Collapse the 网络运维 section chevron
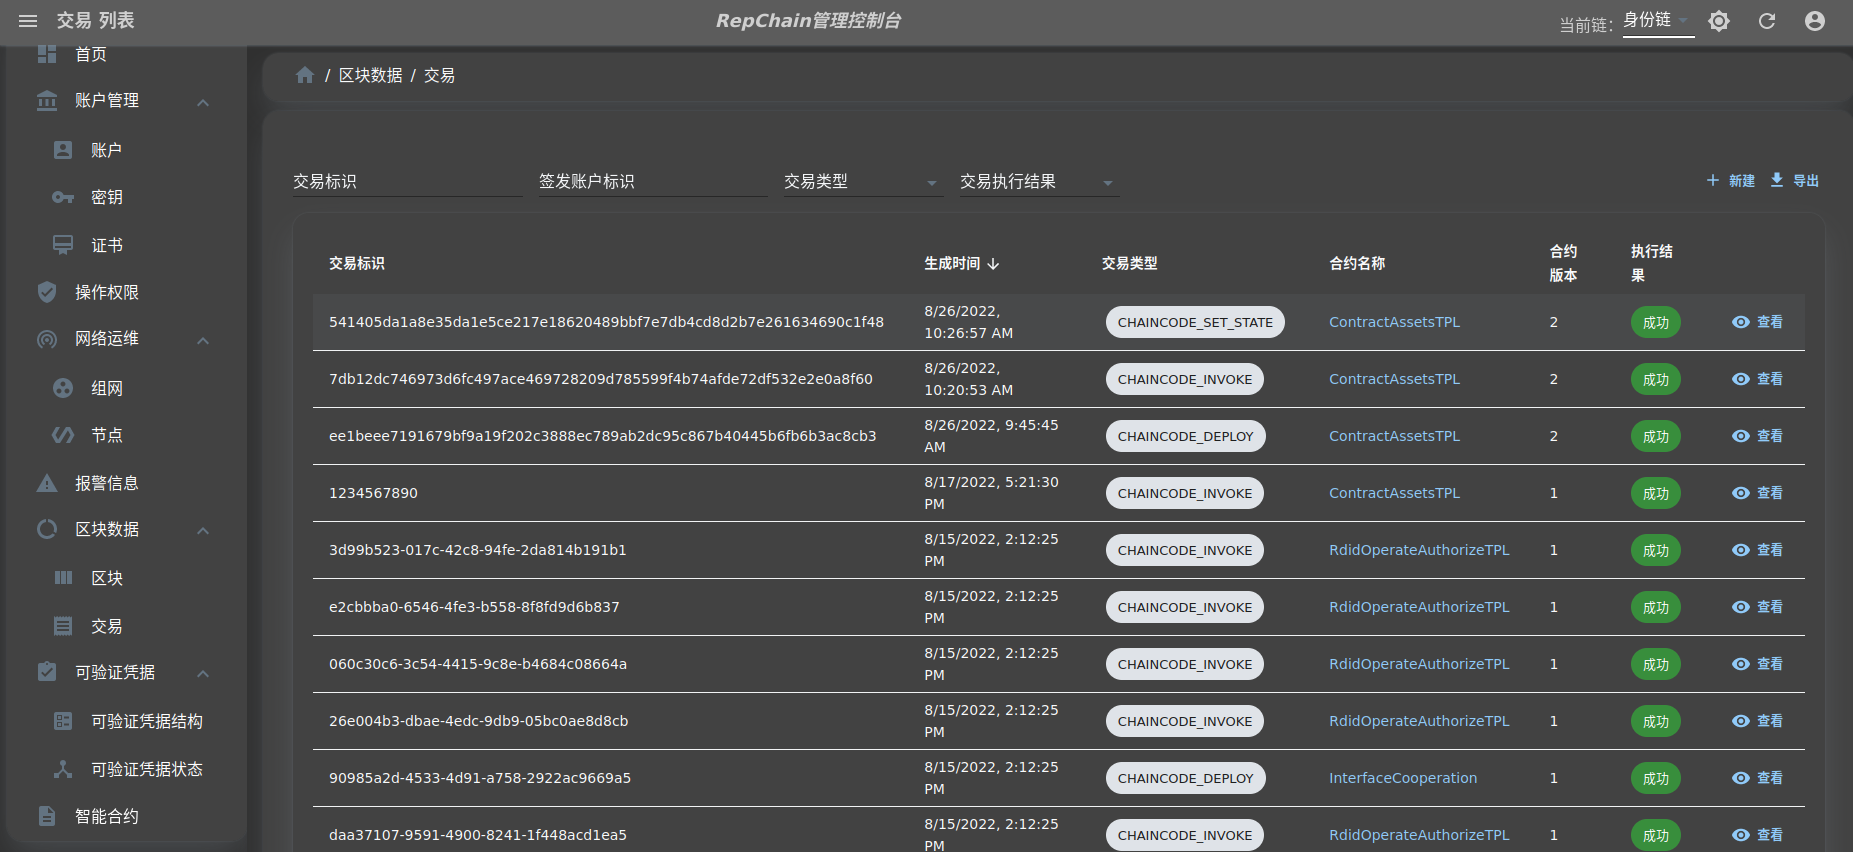Screen dimensions: 1853x852 (x=203, y=340)
